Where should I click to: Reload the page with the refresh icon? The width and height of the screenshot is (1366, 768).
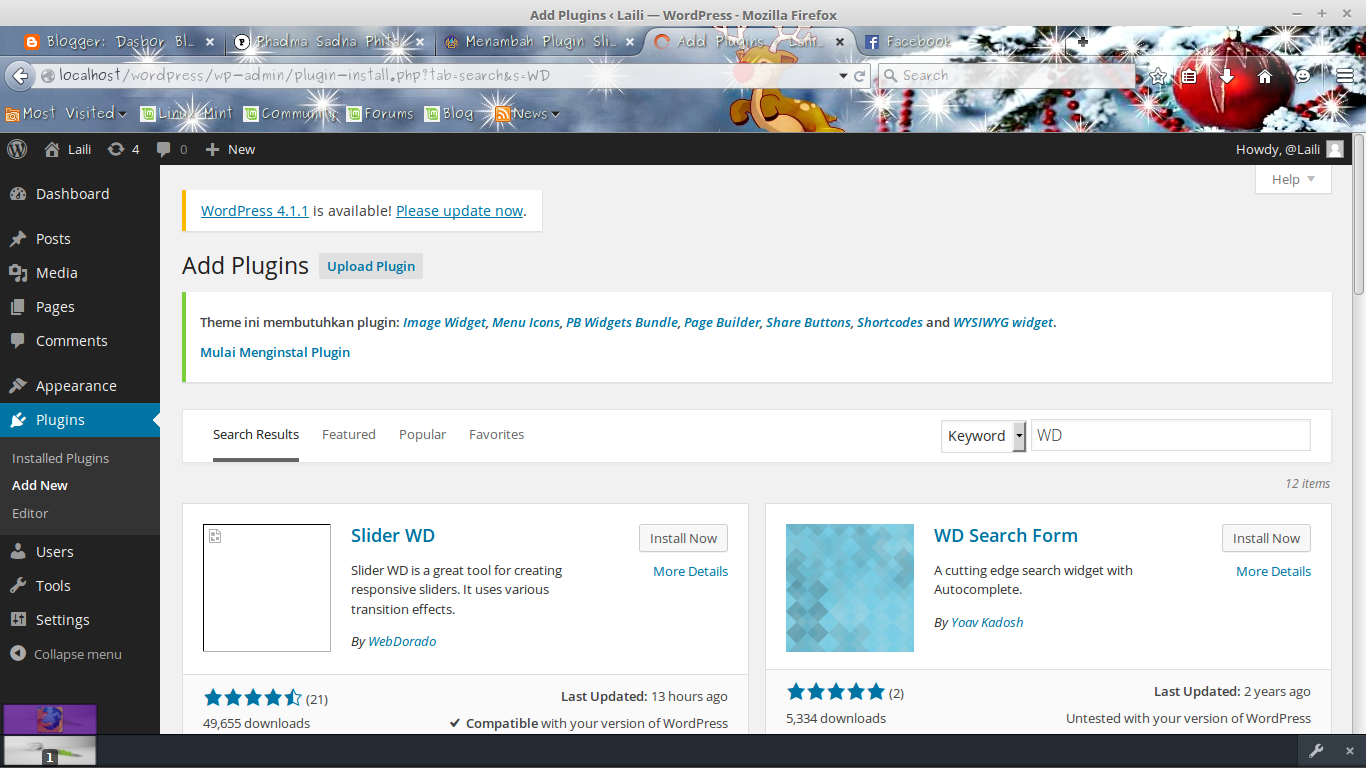pyautogui.click(x=859, y=76)
